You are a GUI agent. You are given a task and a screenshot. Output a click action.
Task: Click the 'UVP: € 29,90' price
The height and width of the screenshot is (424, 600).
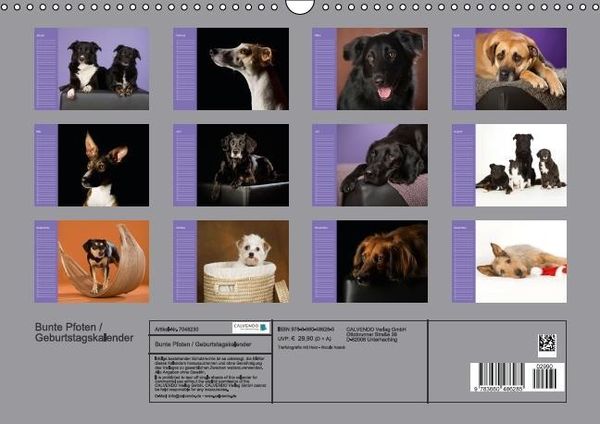[x=304, y=338]
